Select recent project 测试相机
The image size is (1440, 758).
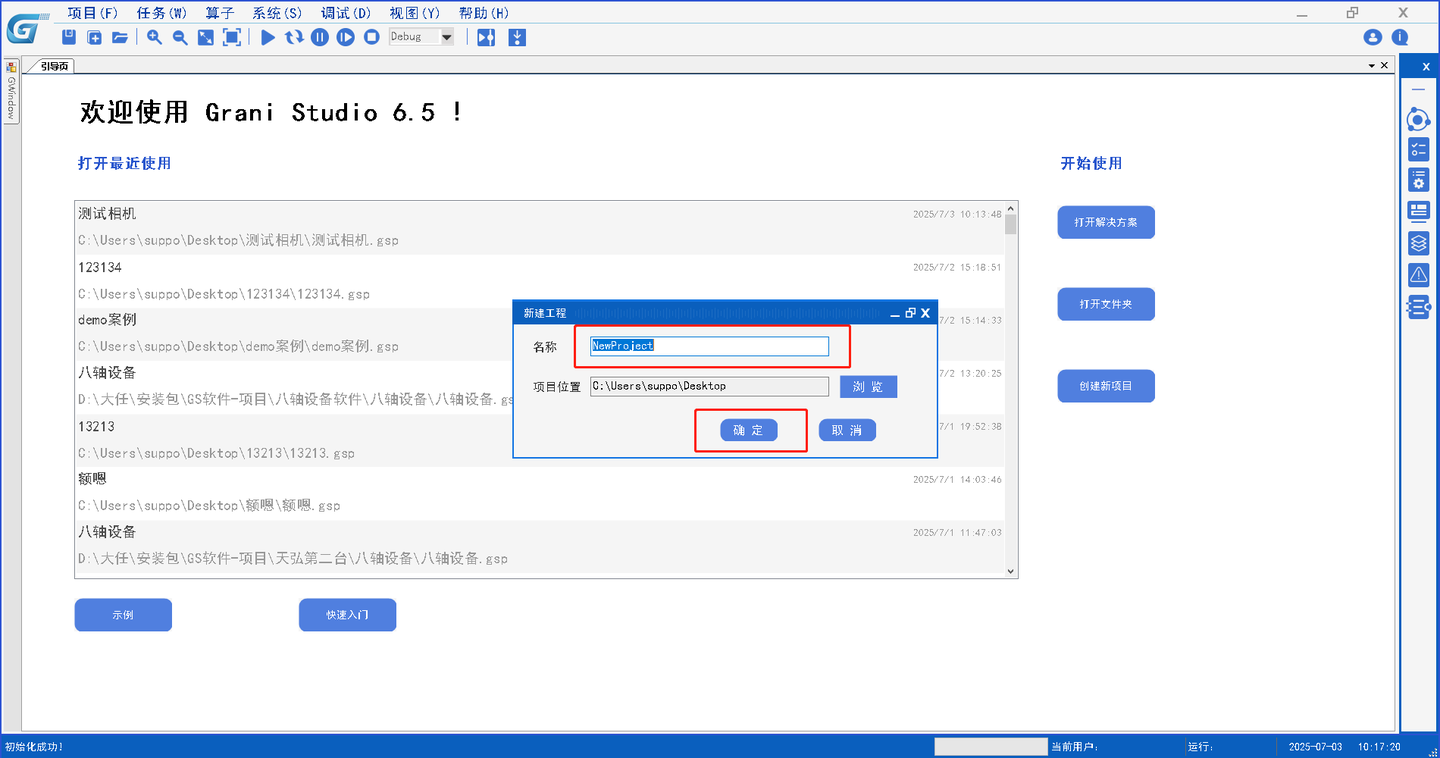coord(540,227)
